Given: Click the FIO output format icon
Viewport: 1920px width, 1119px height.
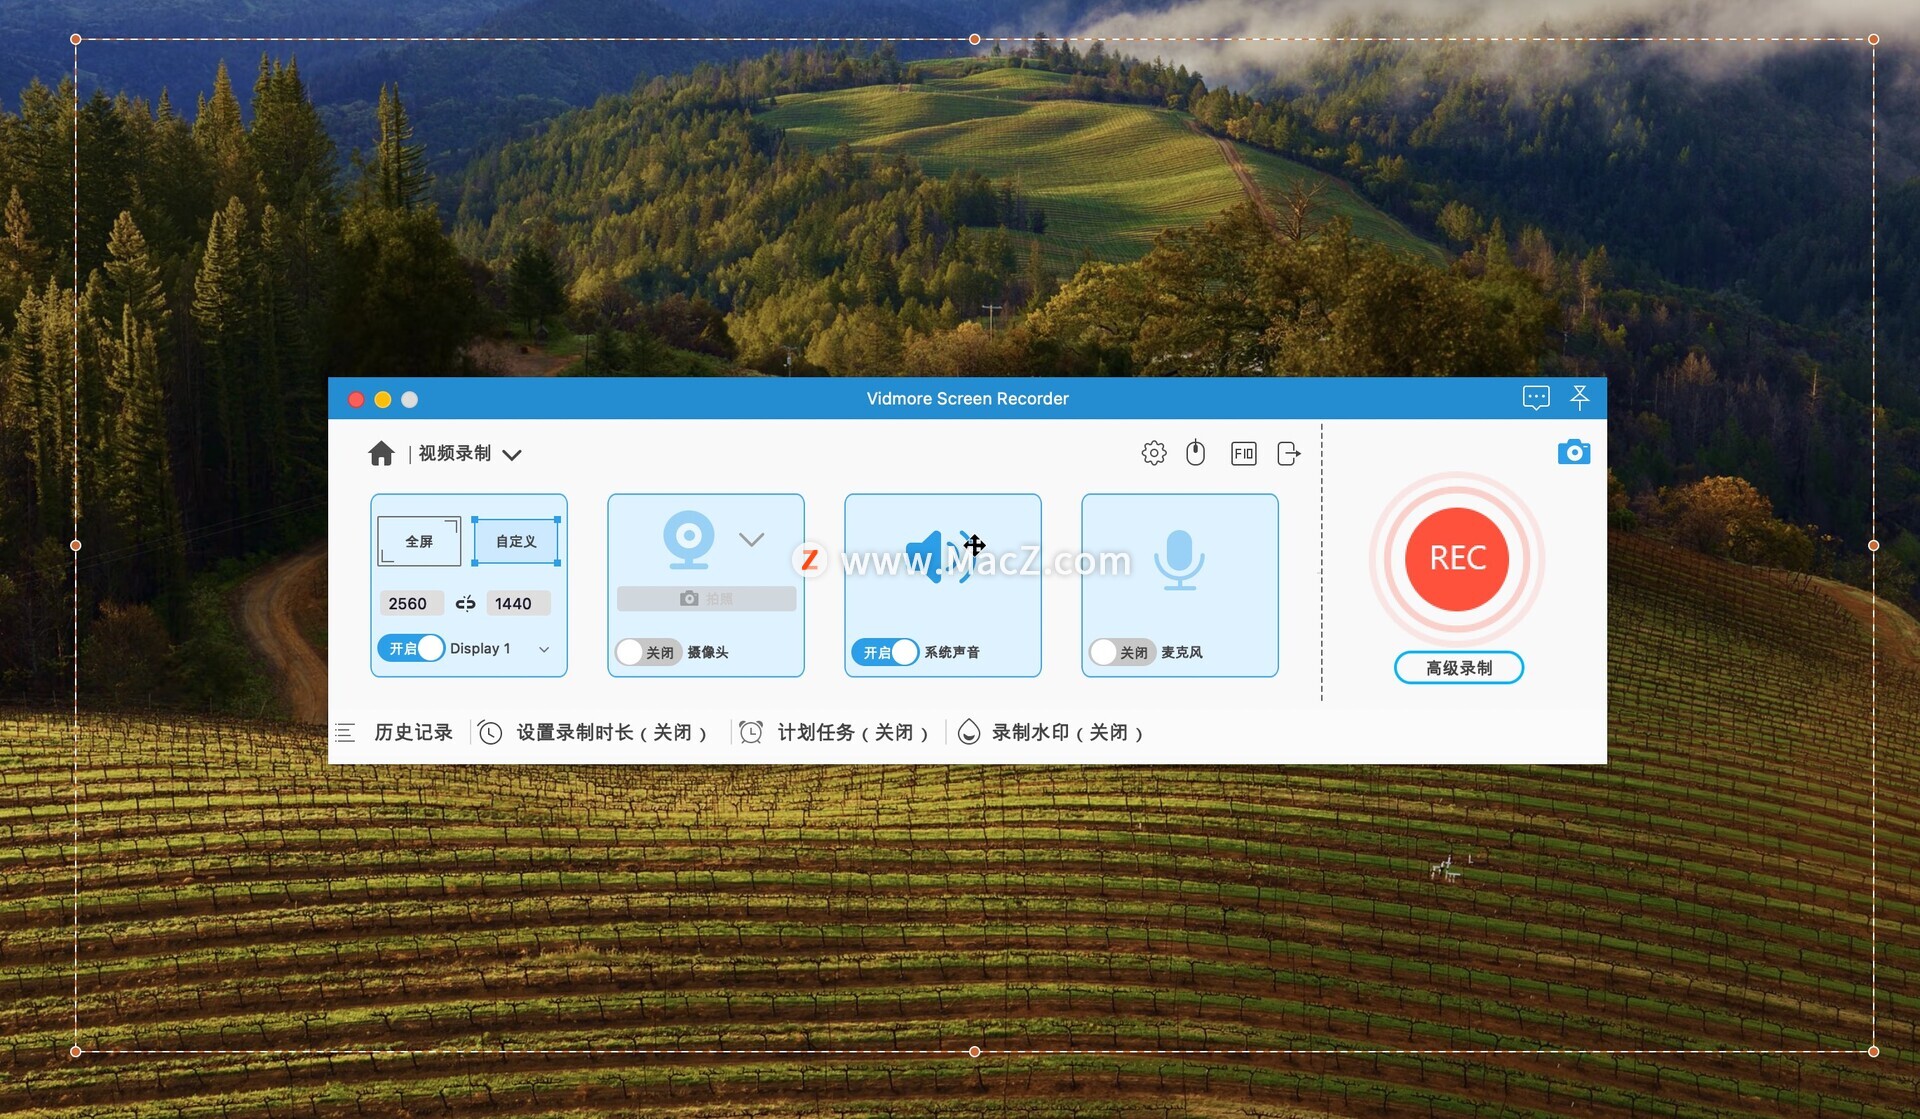Looking at the screenshot, I should 1244,454.
